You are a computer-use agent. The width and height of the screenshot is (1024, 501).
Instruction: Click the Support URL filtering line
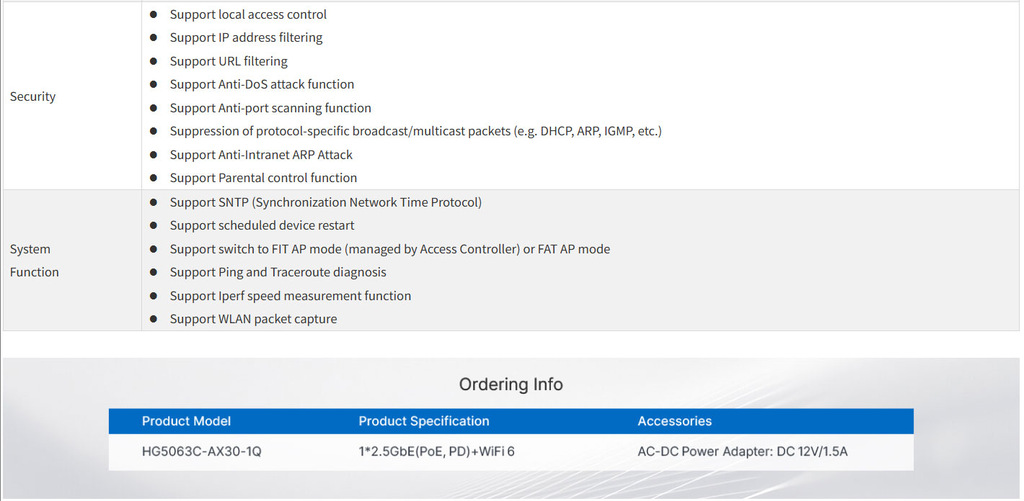[x=229, y=62]
